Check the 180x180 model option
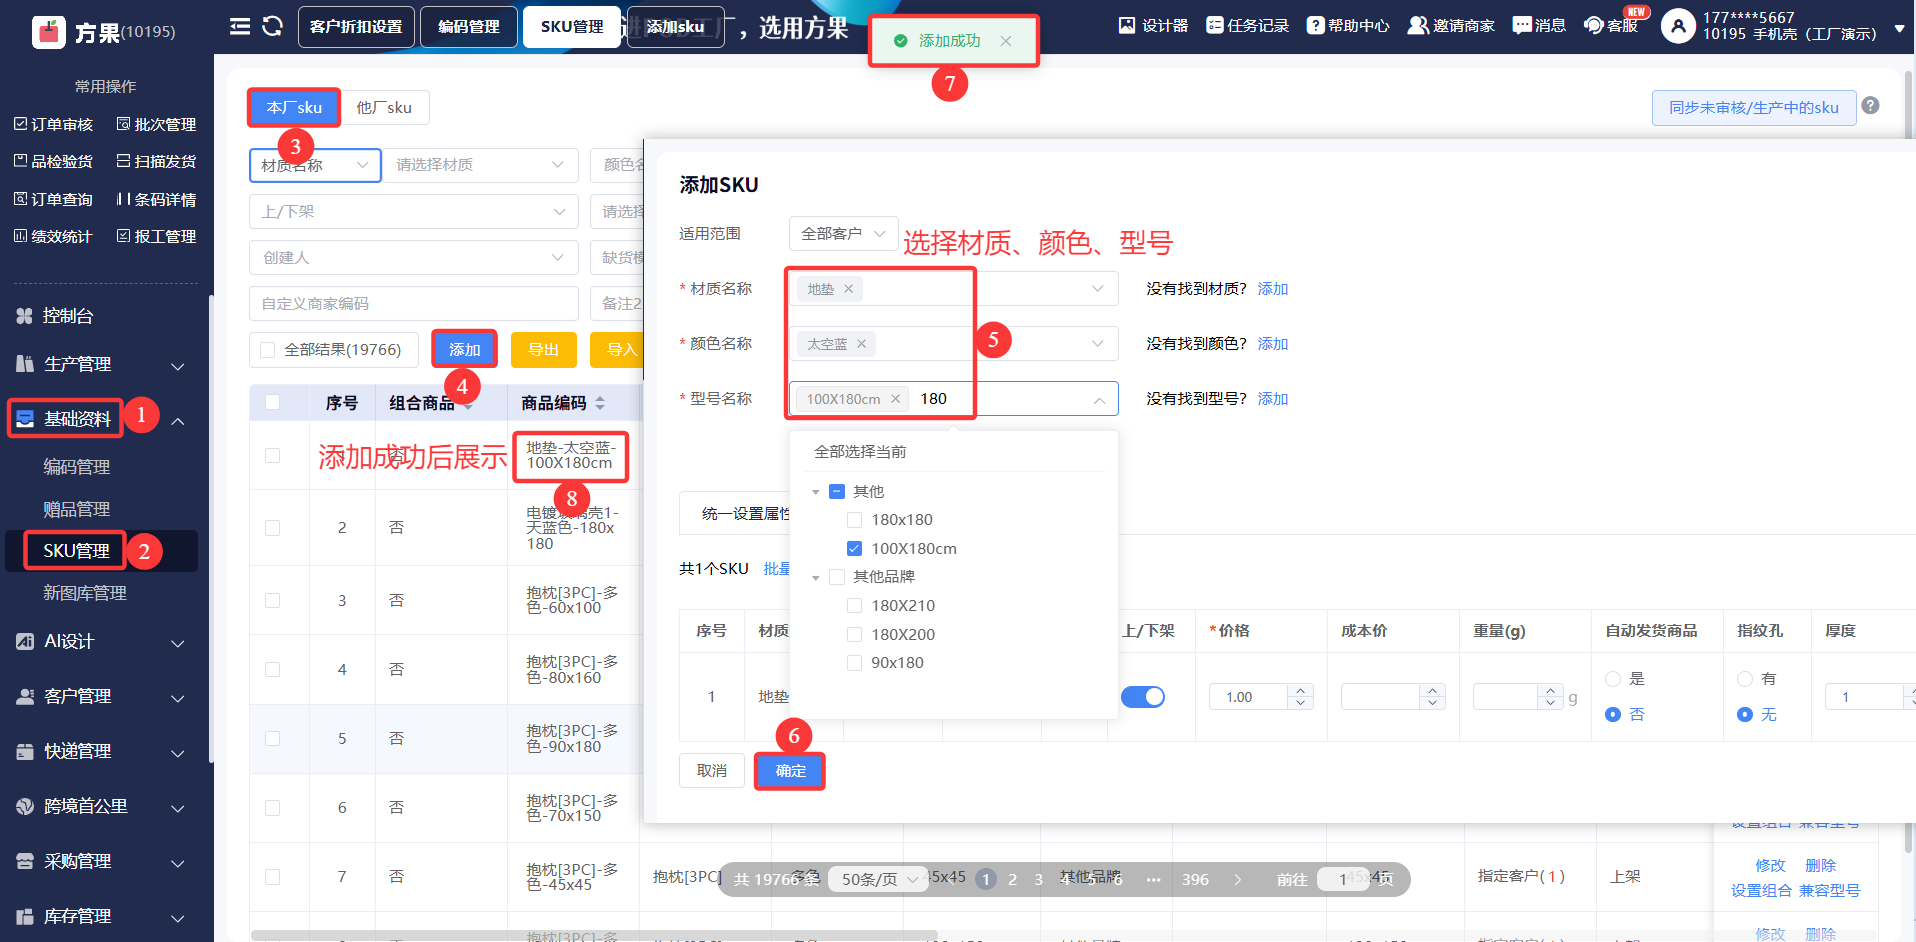Image resolution: width=1916 pixels, height=942 pixels. [x=854, y=520]
